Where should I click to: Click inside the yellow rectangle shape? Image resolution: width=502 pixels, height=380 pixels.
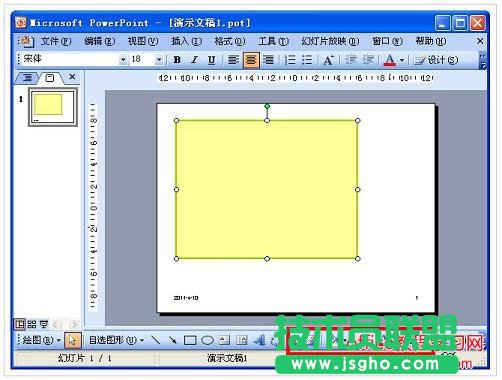267,189
